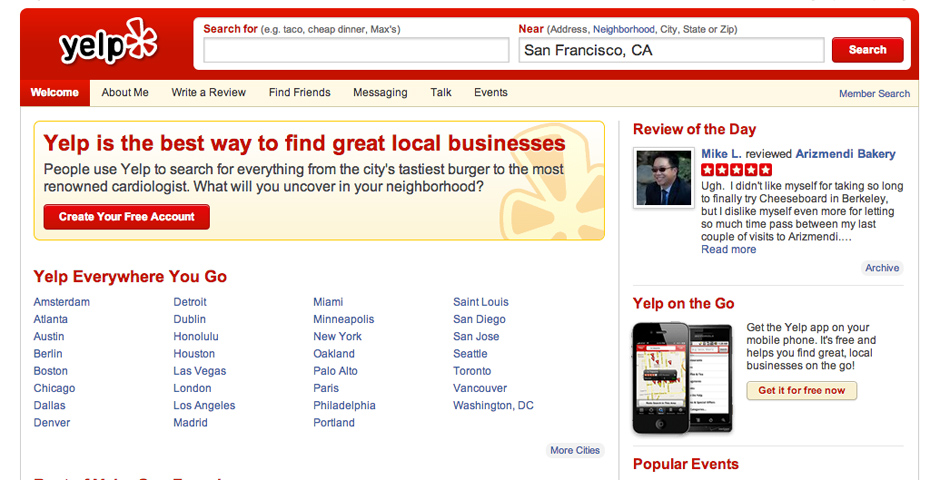
Task: Go to the Seattle city page
Action: (470, 354)
